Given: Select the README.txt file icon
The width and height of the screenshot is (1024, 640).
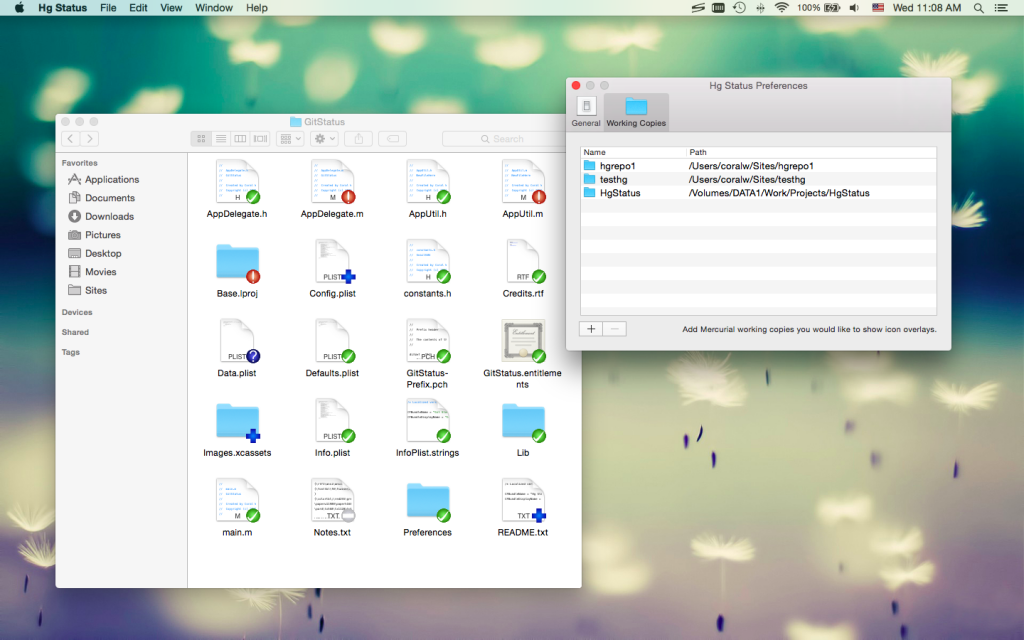Looking at the screenshot, I should click(523, 500).
